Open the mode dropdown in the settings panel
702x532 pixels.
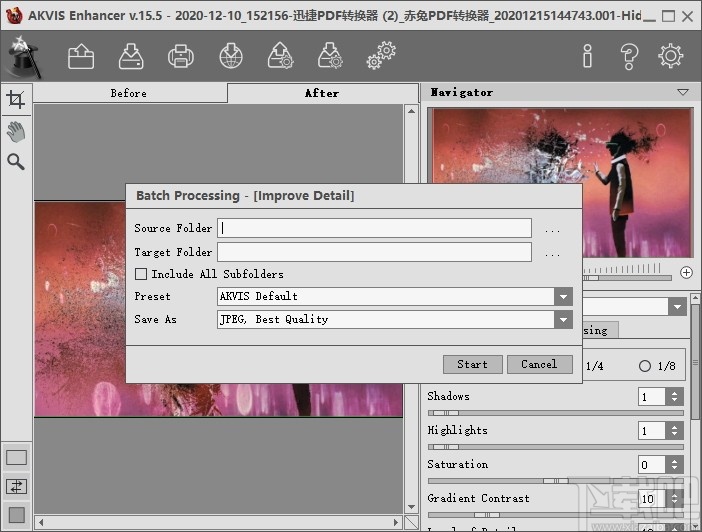coord(677,307)
